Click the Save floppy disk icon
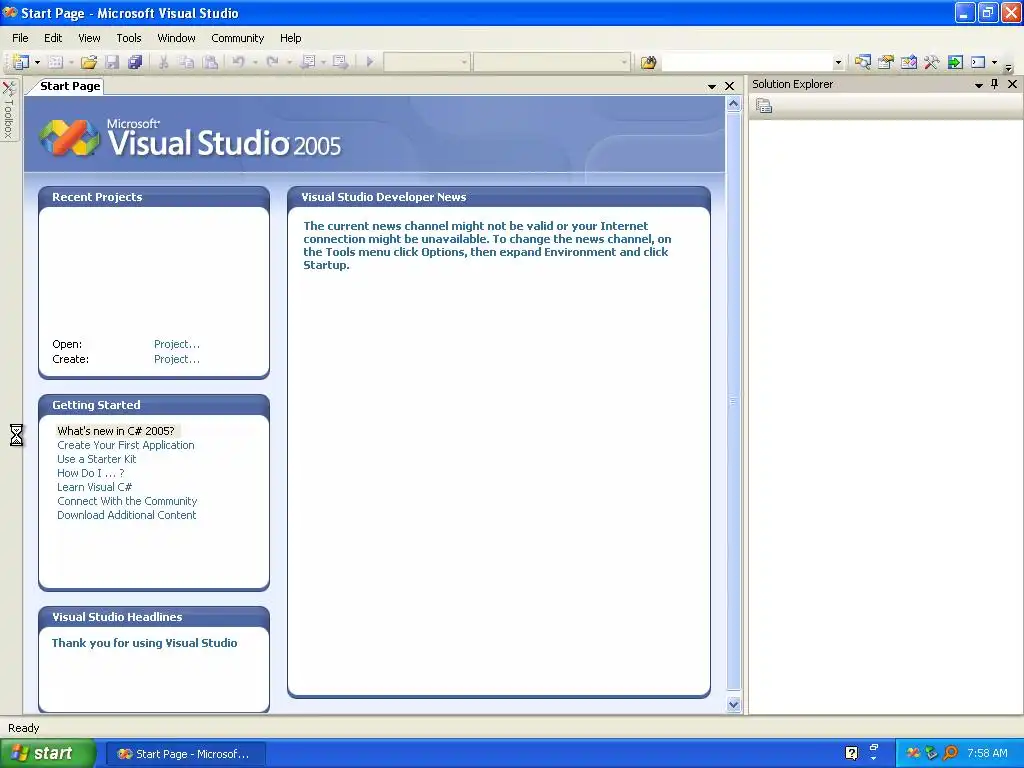Image resolution: width=1024 pixels, height=768 pixels. pos(112,62)
